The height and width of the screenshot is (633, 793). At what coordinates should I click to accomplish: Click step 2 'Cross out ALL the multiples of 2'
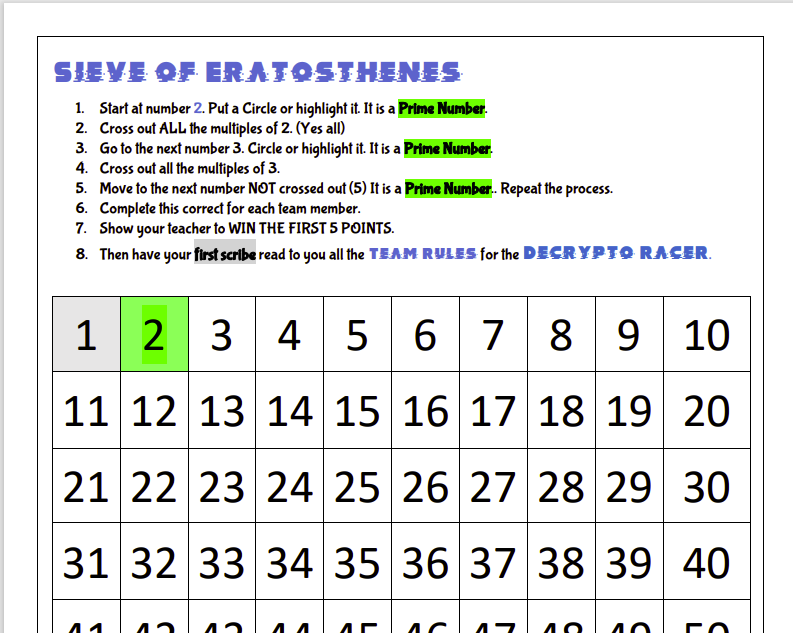click(x=222, y=128)
